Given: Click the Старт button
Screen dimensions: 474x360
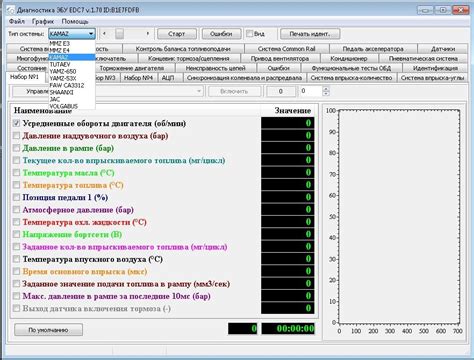Looking at the screenshot, I should [177, 34].
